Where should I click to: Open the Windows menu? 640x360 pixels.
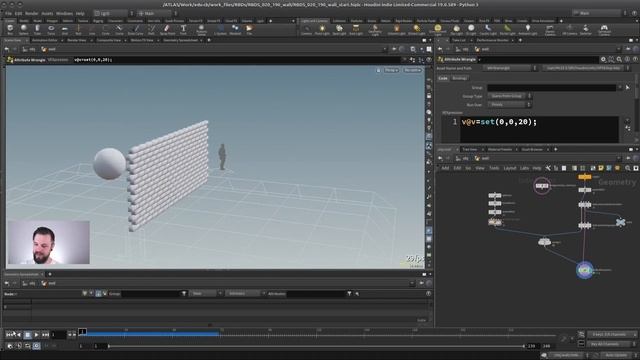[x=64, y=13]
